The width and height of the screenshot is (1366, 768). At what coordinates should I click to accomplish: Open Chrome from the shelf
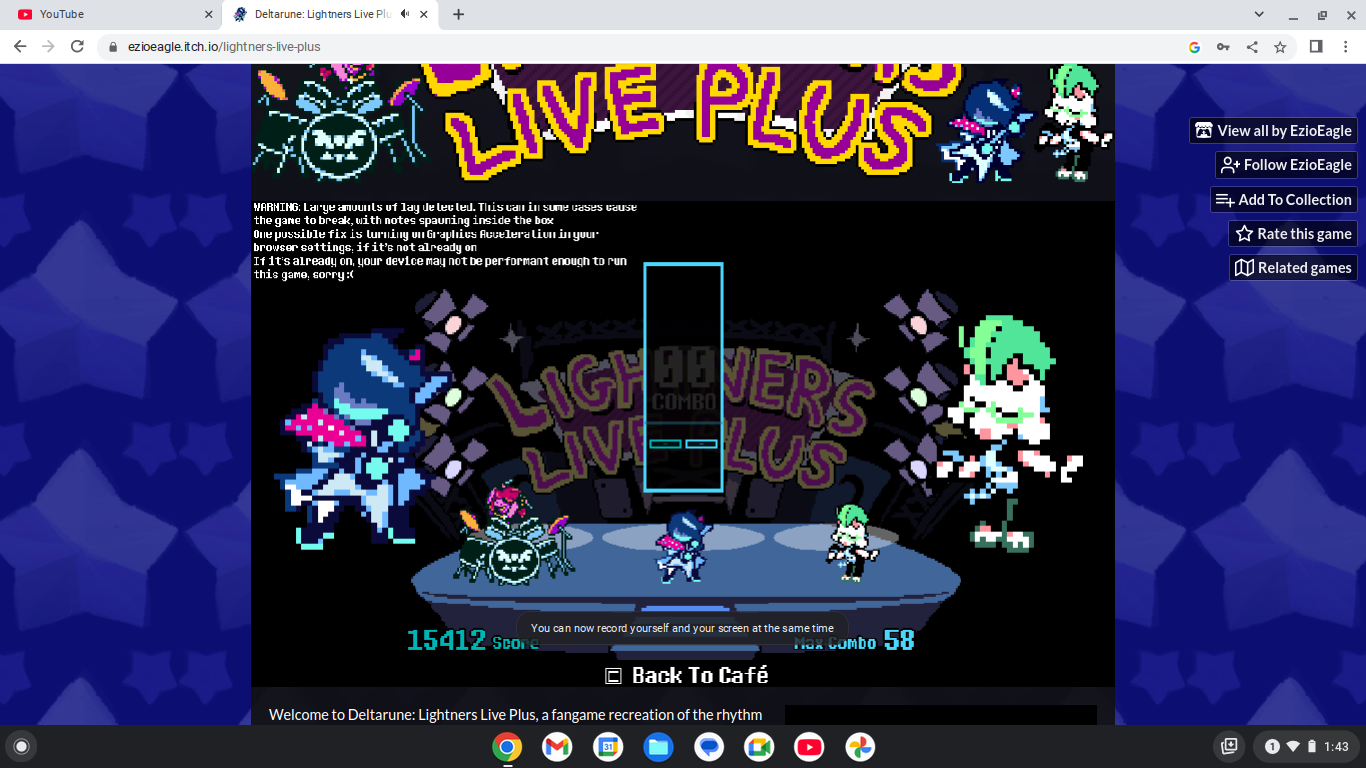click(507, 747)
